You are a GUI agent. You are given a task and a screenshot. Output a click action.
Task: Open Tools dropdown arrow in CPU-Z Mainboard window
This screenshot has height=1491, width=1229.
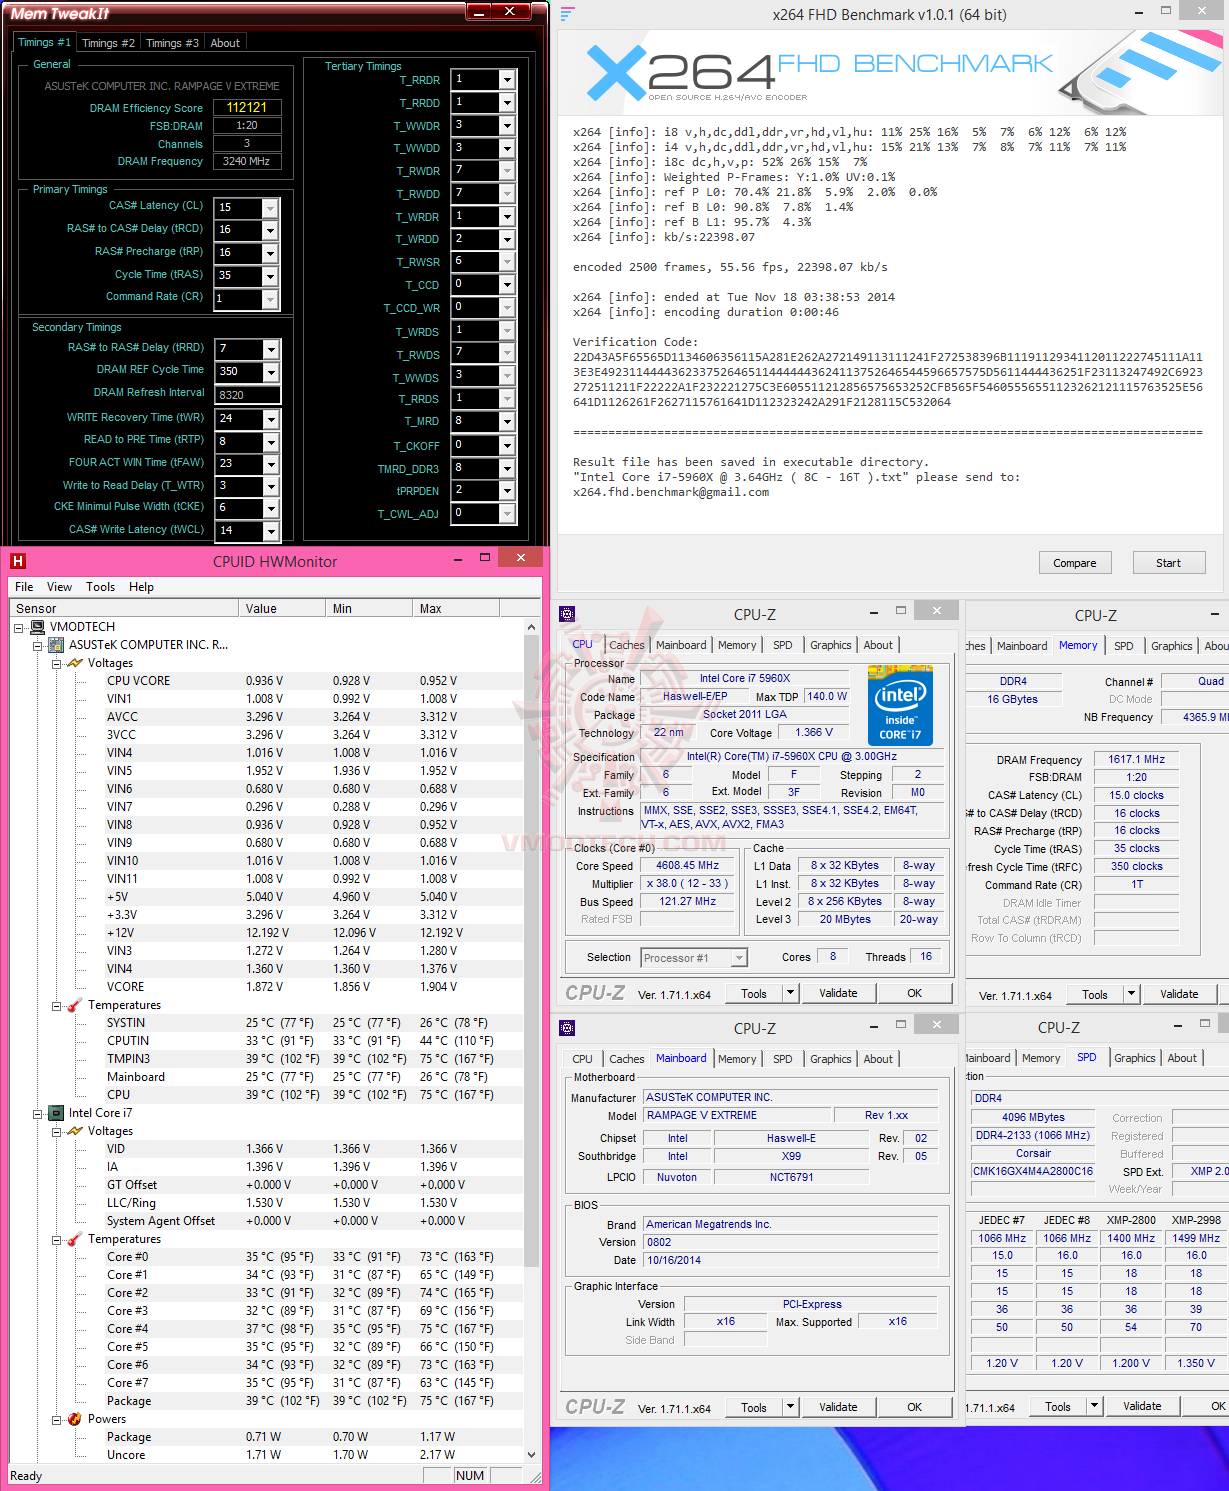790,1407
